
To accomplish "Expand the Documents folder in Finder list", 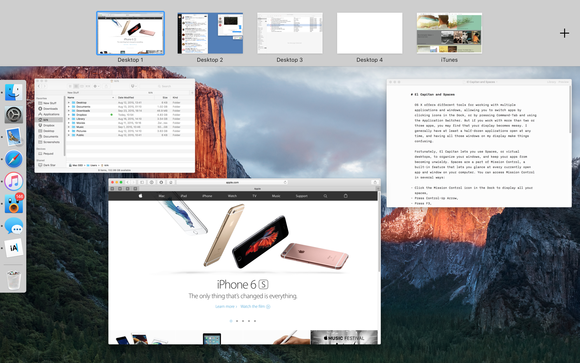I will coord(69,107).
